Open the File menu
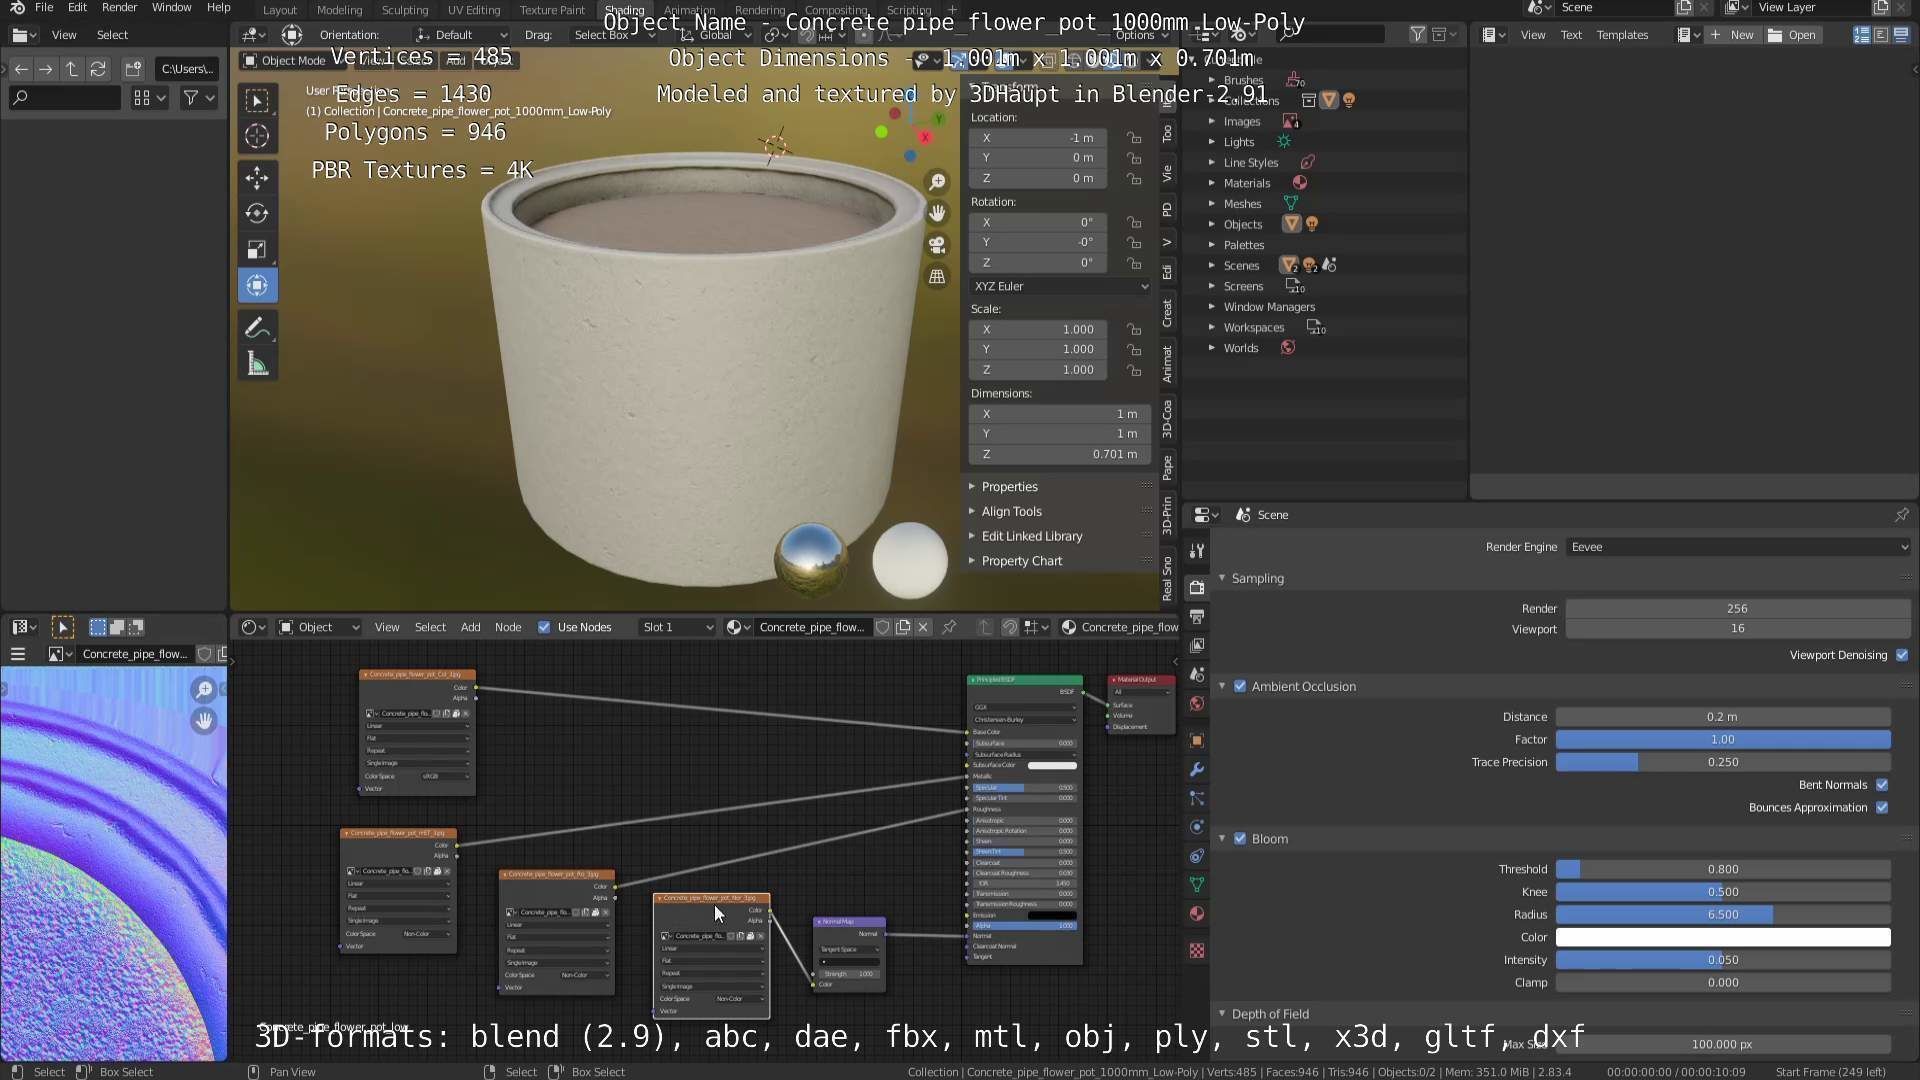Image resolution: width=1920 pixels, height=1080 pixels. point(44,8)
